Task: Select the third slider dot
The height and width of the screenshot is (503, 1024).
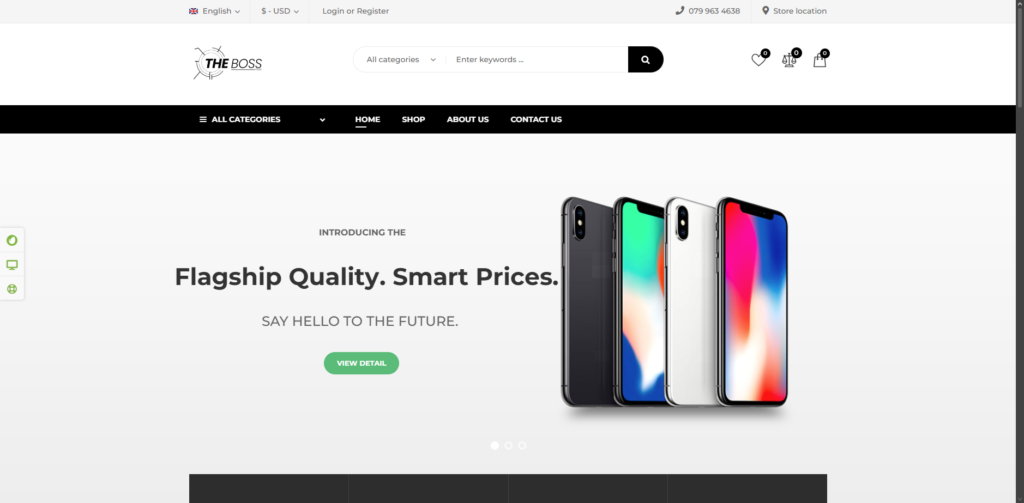Action: tap(522, 446)
